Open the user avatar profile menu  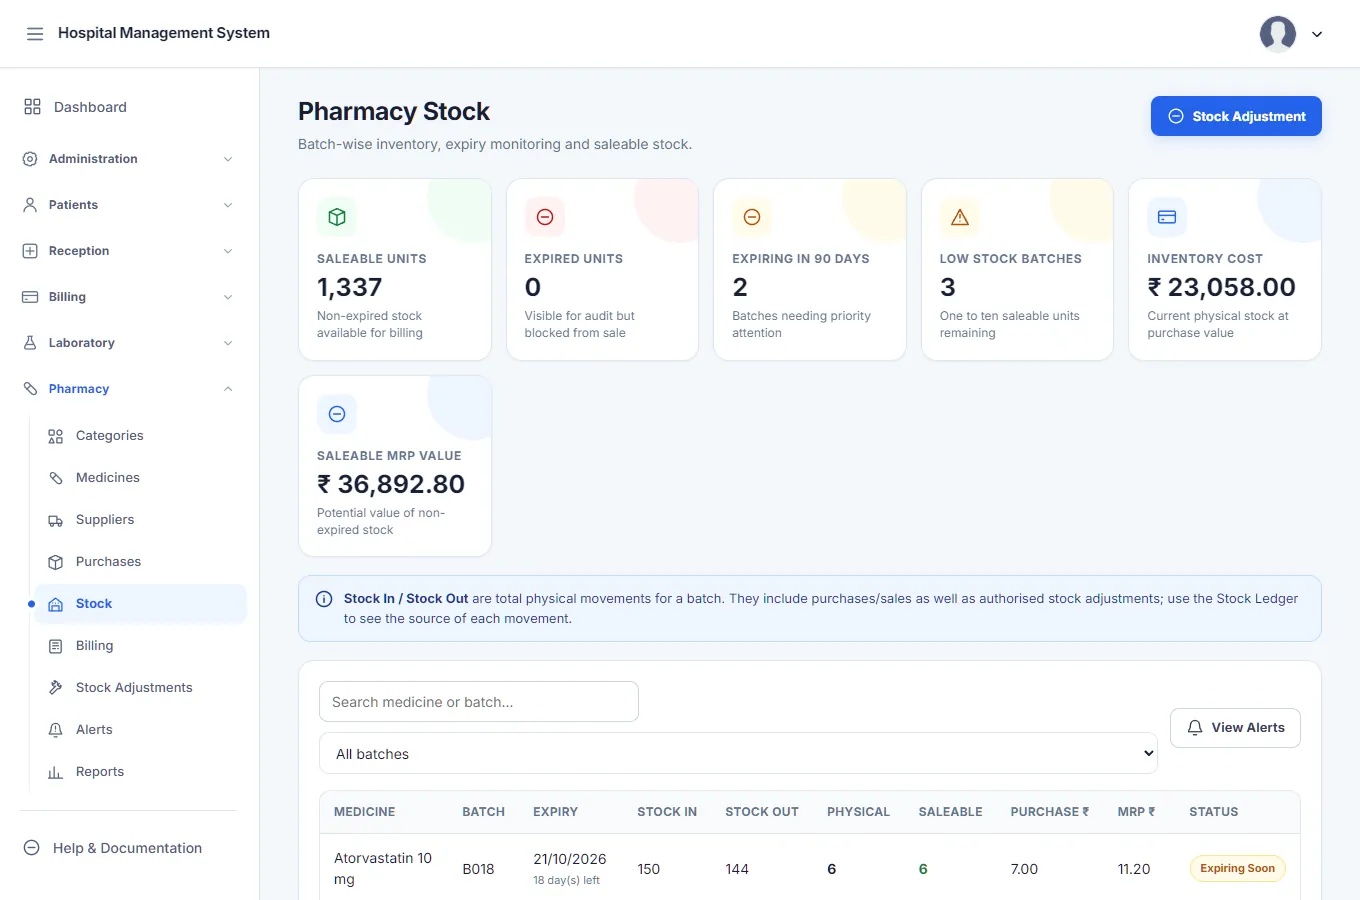pos(1277,34)
